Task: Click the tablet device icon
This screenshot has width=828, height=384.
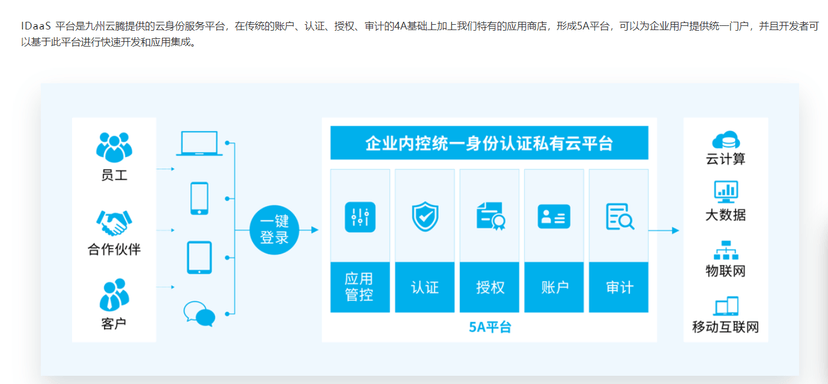Action: 199,257
